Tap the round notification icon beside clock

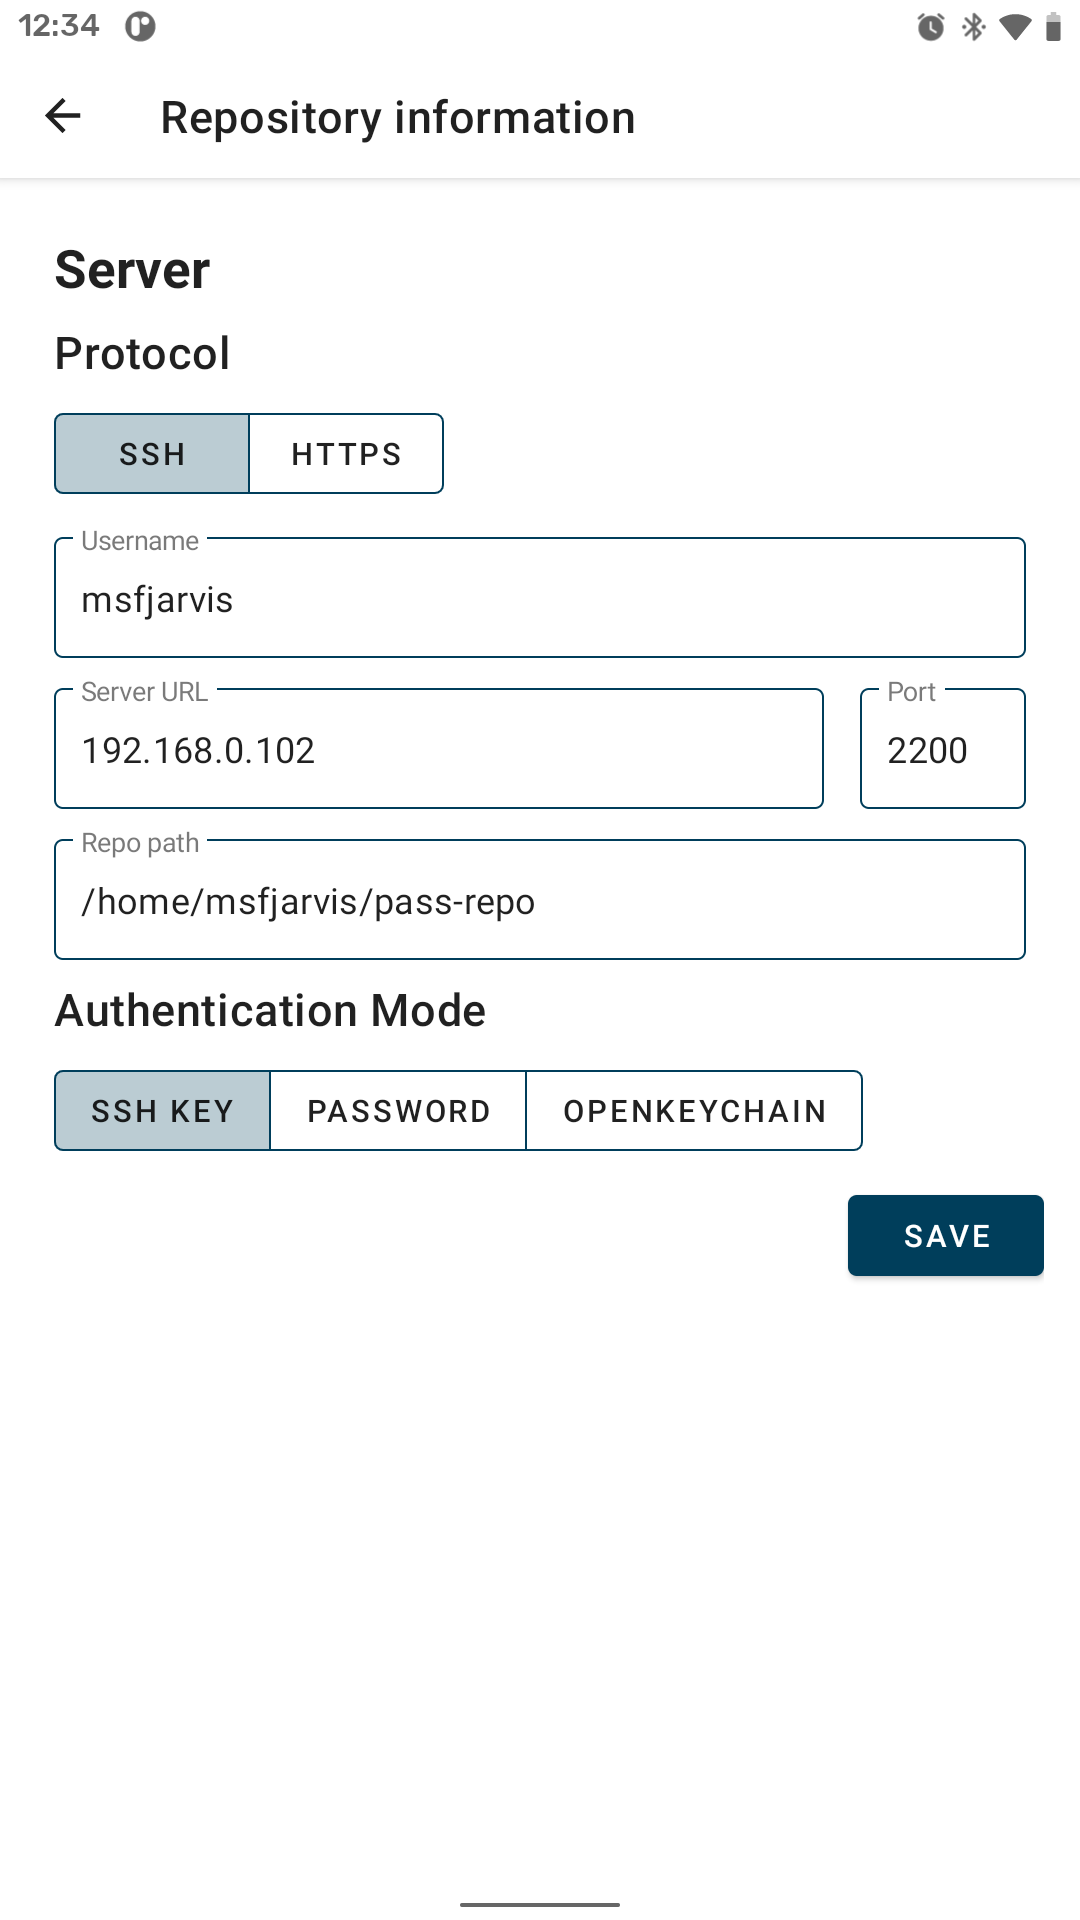point(140,27)
